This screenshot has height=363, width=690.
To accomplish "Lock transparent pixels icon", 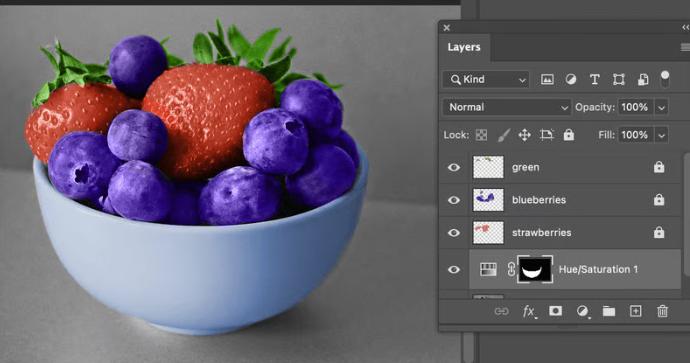I will tap(481, 135).
